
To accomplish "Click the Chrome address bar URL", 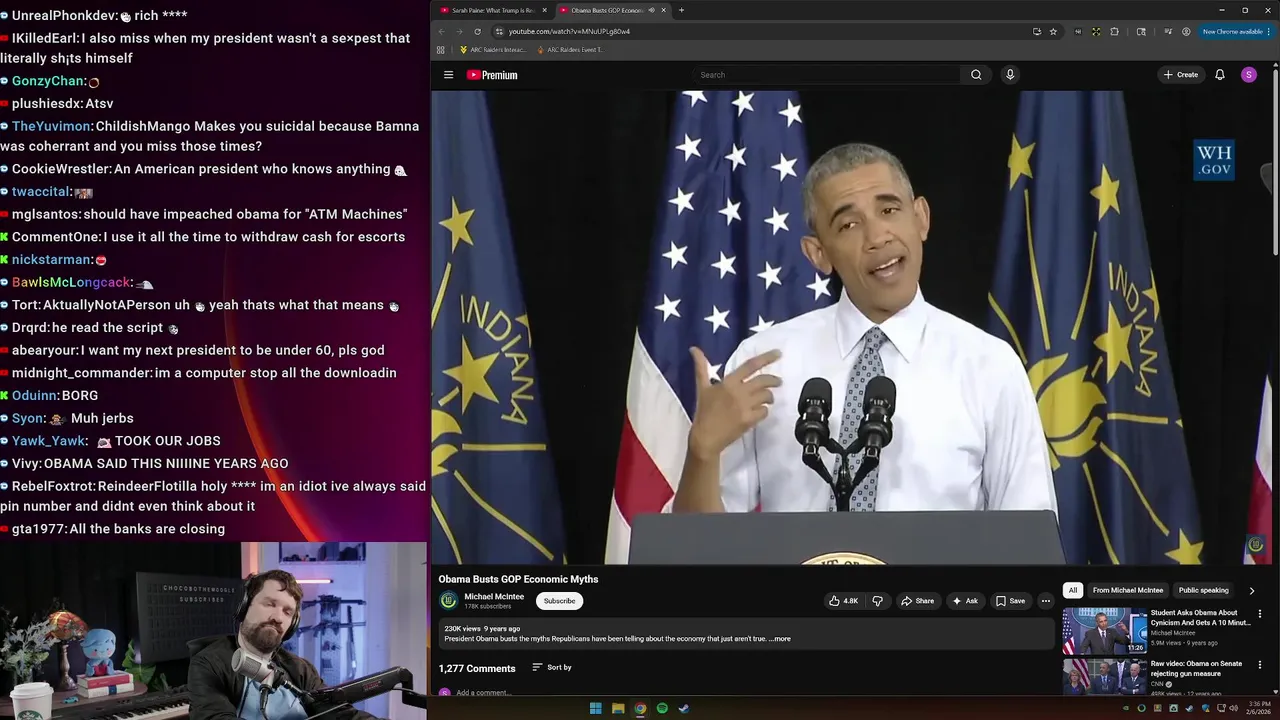I will coord(569,31).
